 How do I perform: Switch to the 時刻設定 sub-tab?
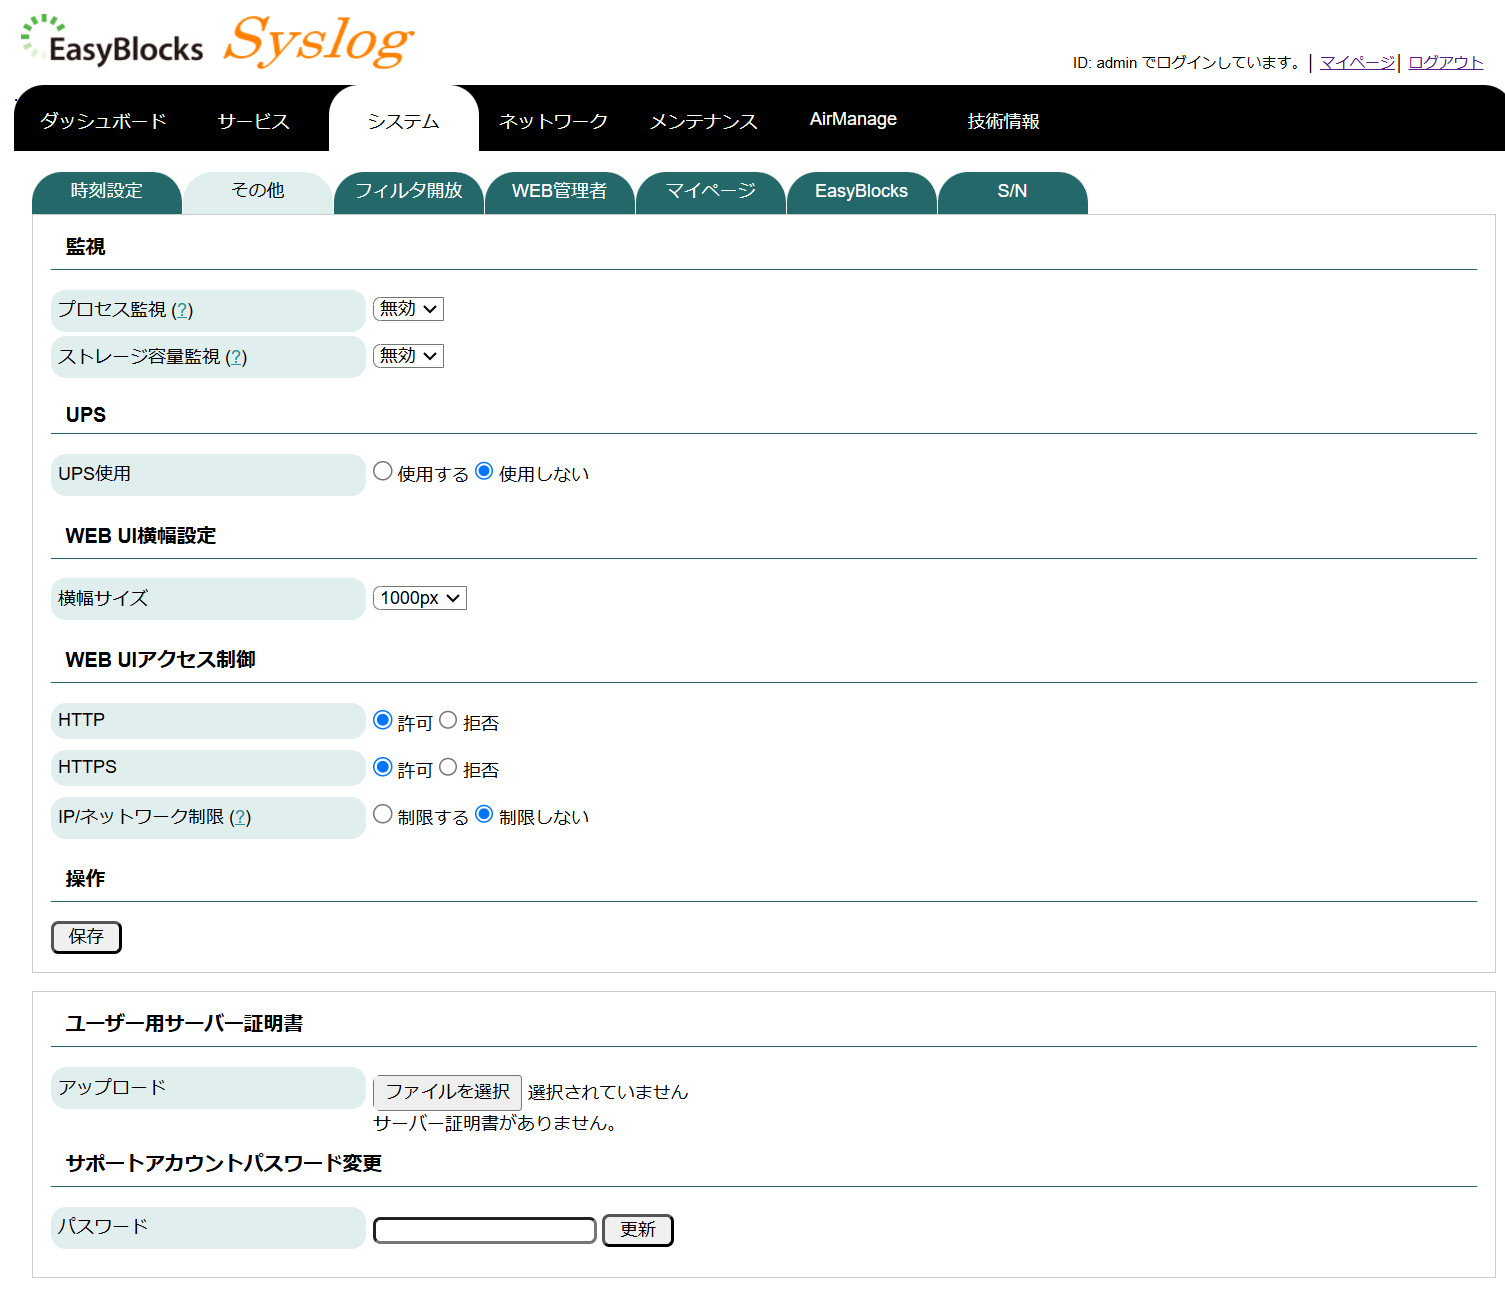[107, 192]
